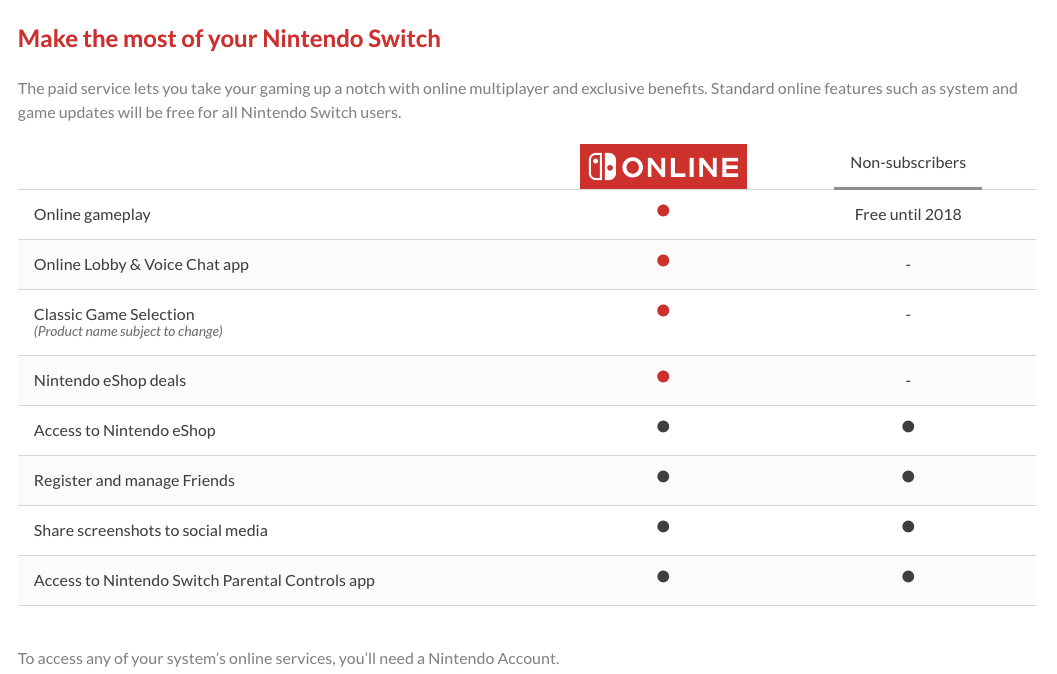Click 'Make the most of your Nintendo Switch' heading
Screen dimensions: 1057x674
pyautogui.click(x=229, y=39)
